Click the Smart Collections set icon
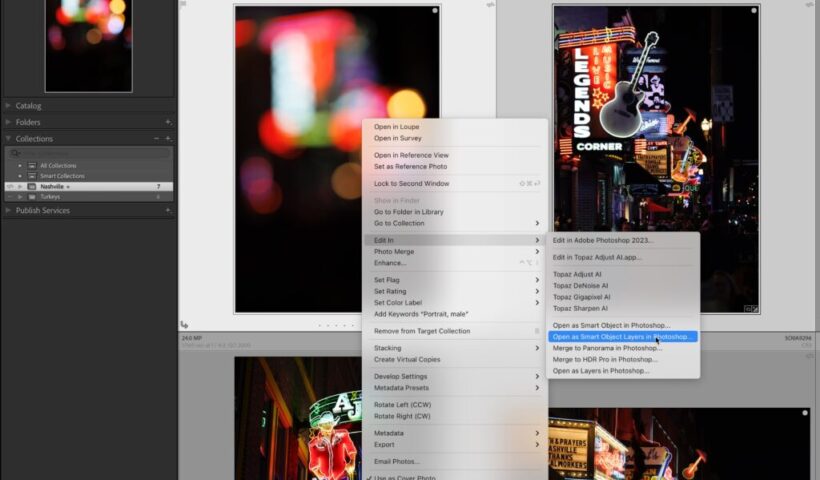The height and width of the screenshot is (480, 820). [32, 176]
